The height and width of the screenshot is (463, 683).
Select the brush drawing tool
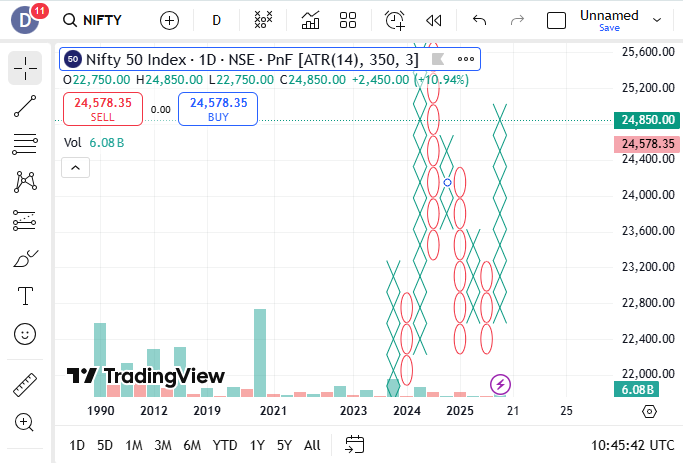25,258
